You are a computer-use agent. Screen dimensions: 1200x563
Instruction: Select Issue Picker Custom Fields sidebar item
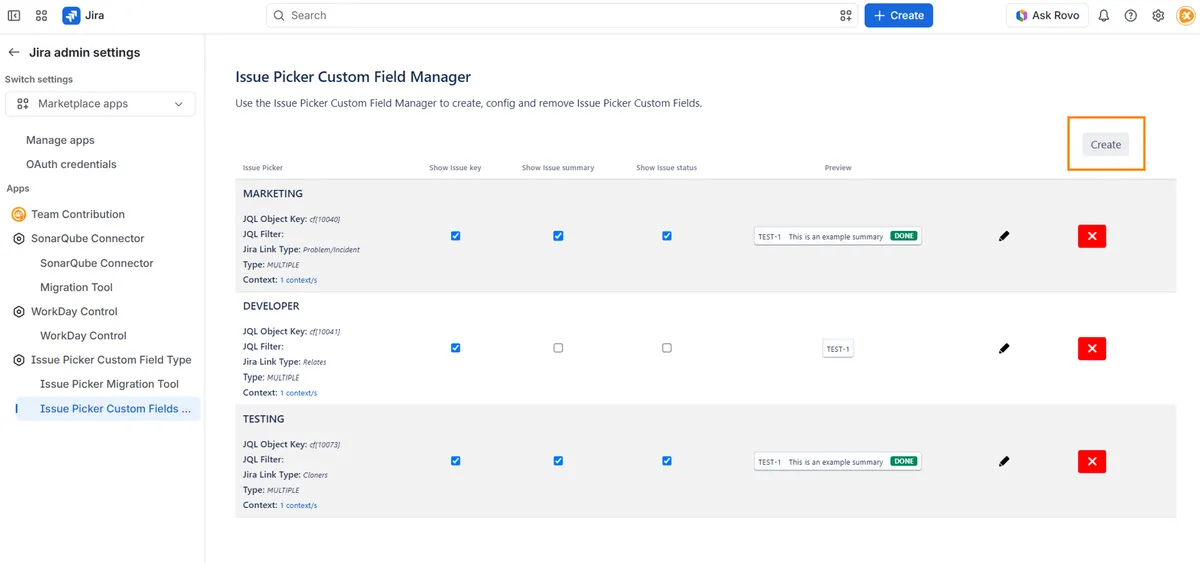coord(107,408)
